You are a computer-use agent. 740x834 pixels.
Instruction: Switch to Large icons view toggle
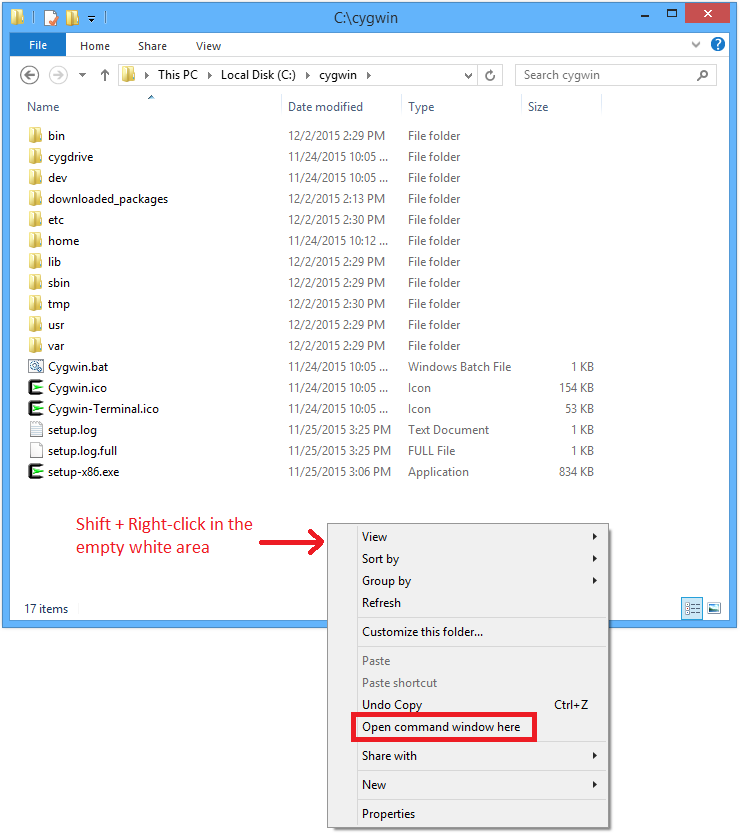714,608
